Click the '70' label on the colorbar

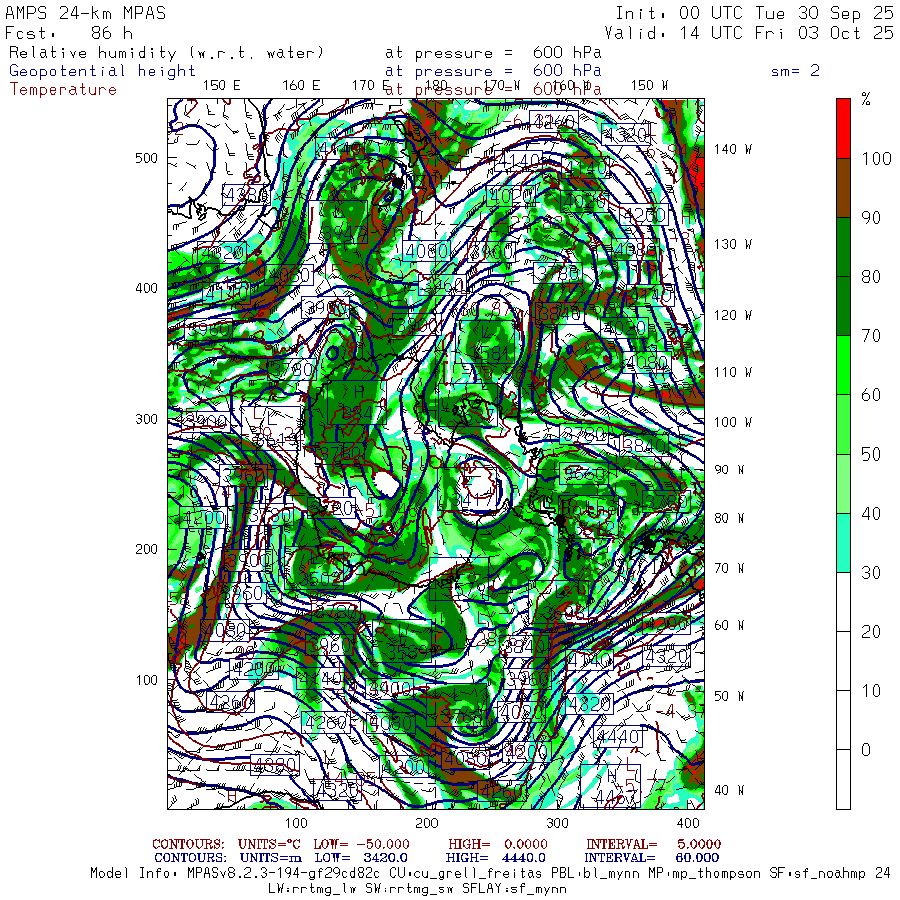pos(871,336)
